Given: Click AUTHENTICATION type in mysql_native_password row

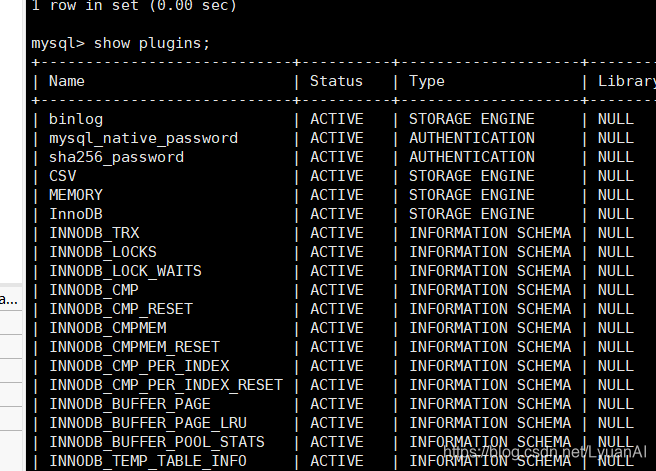Looking at the screenshot, I should click(472, 138).
